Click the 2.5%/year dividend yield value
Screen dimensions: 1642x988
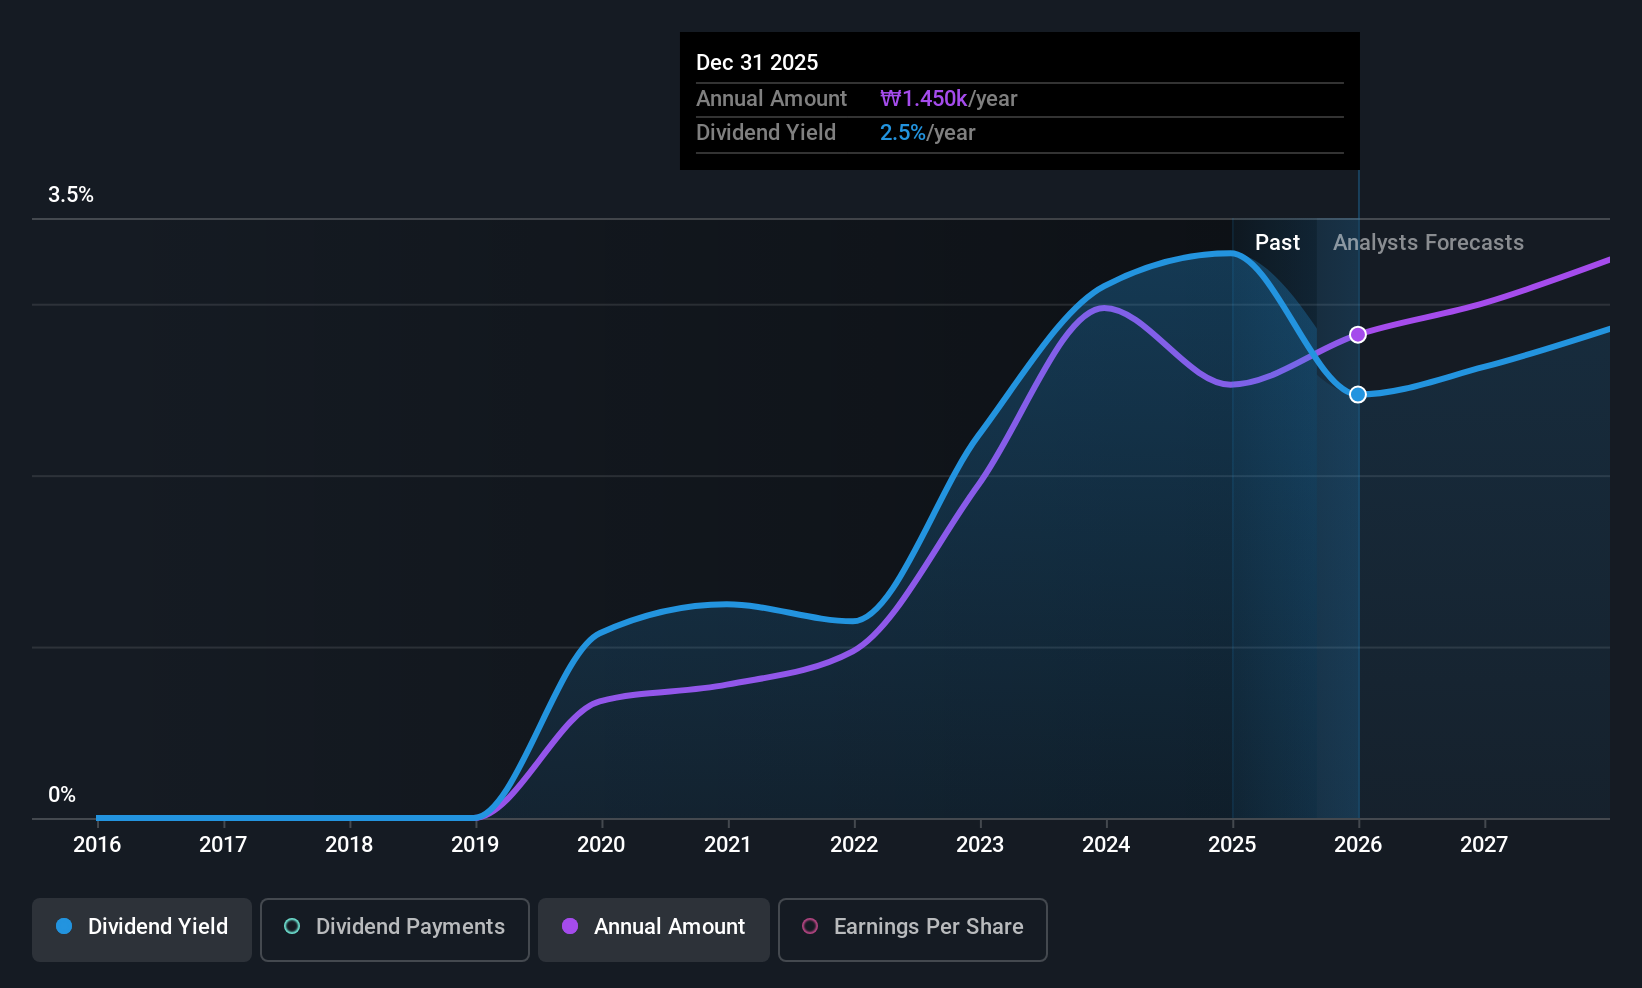(927, 133)
